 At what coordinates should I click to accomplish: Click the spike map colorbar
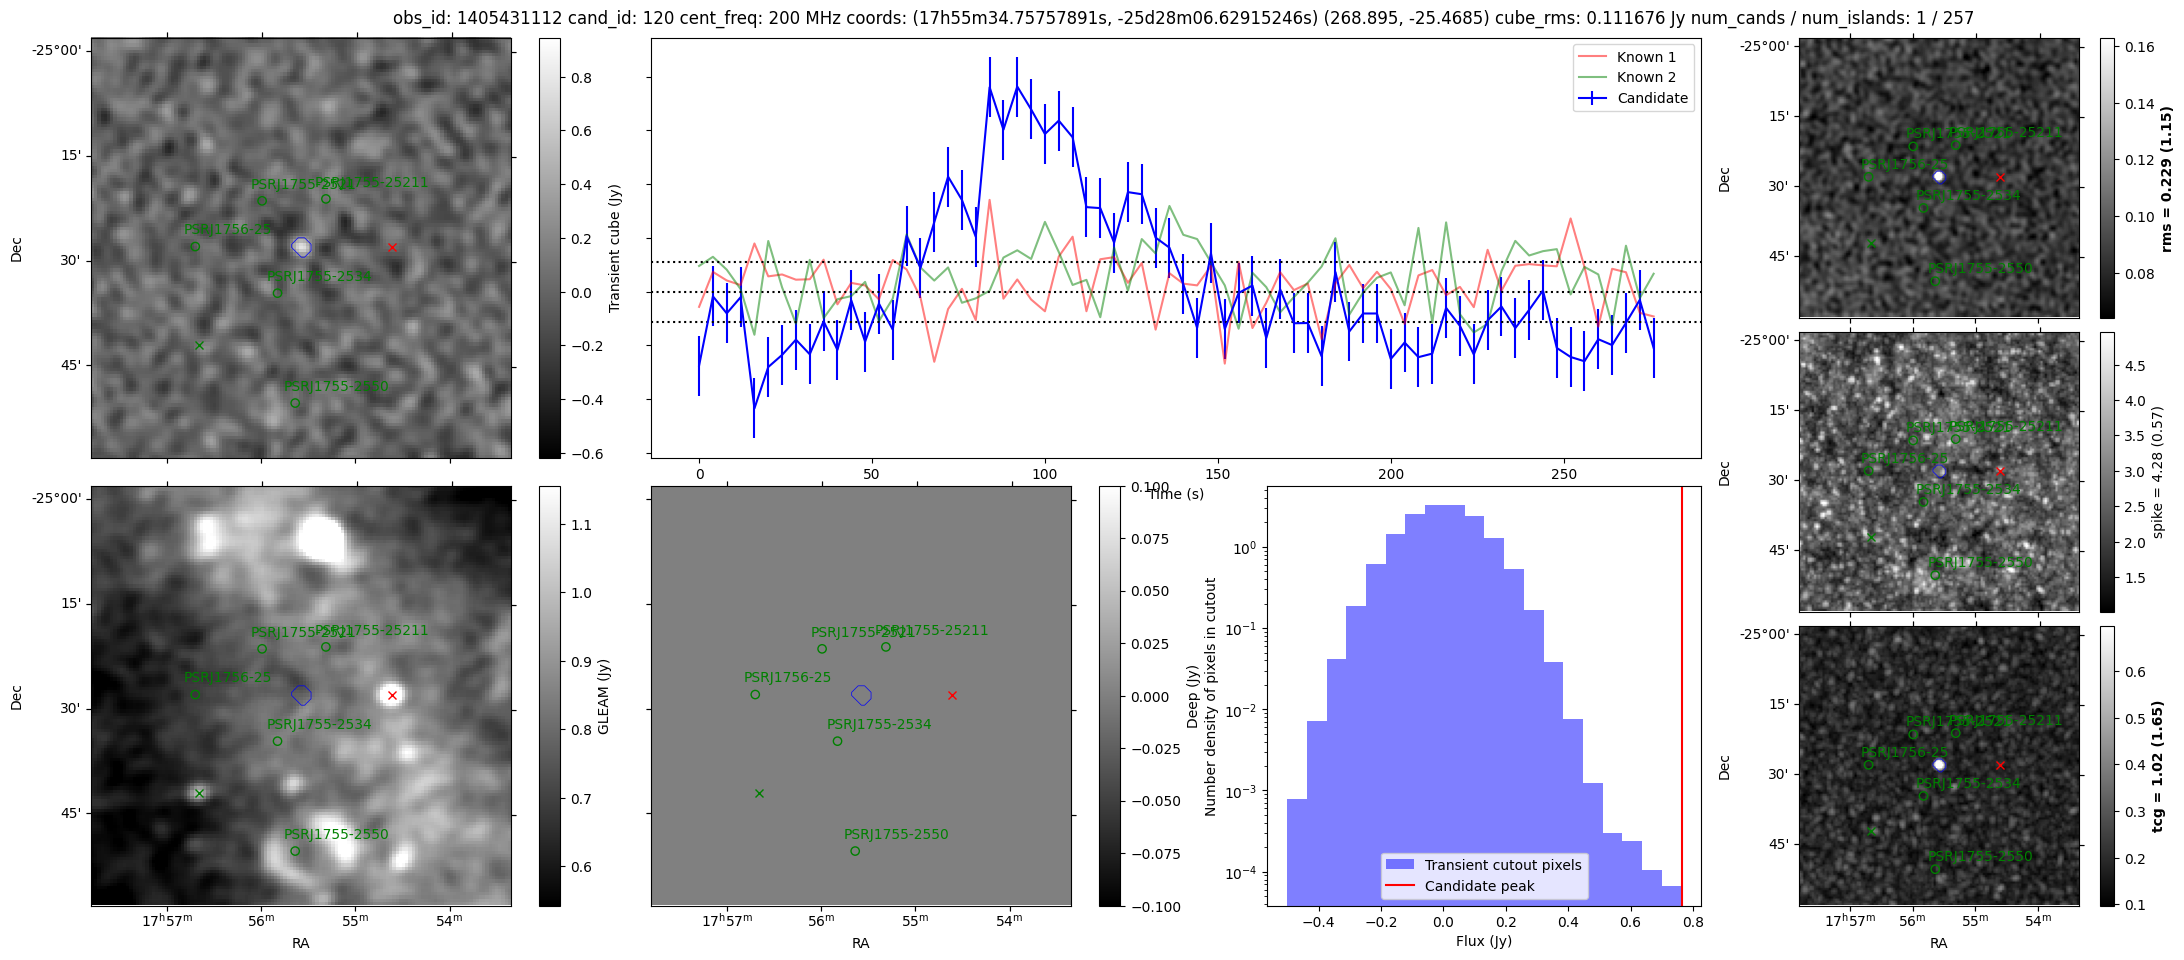click(x=2107, y=472)
